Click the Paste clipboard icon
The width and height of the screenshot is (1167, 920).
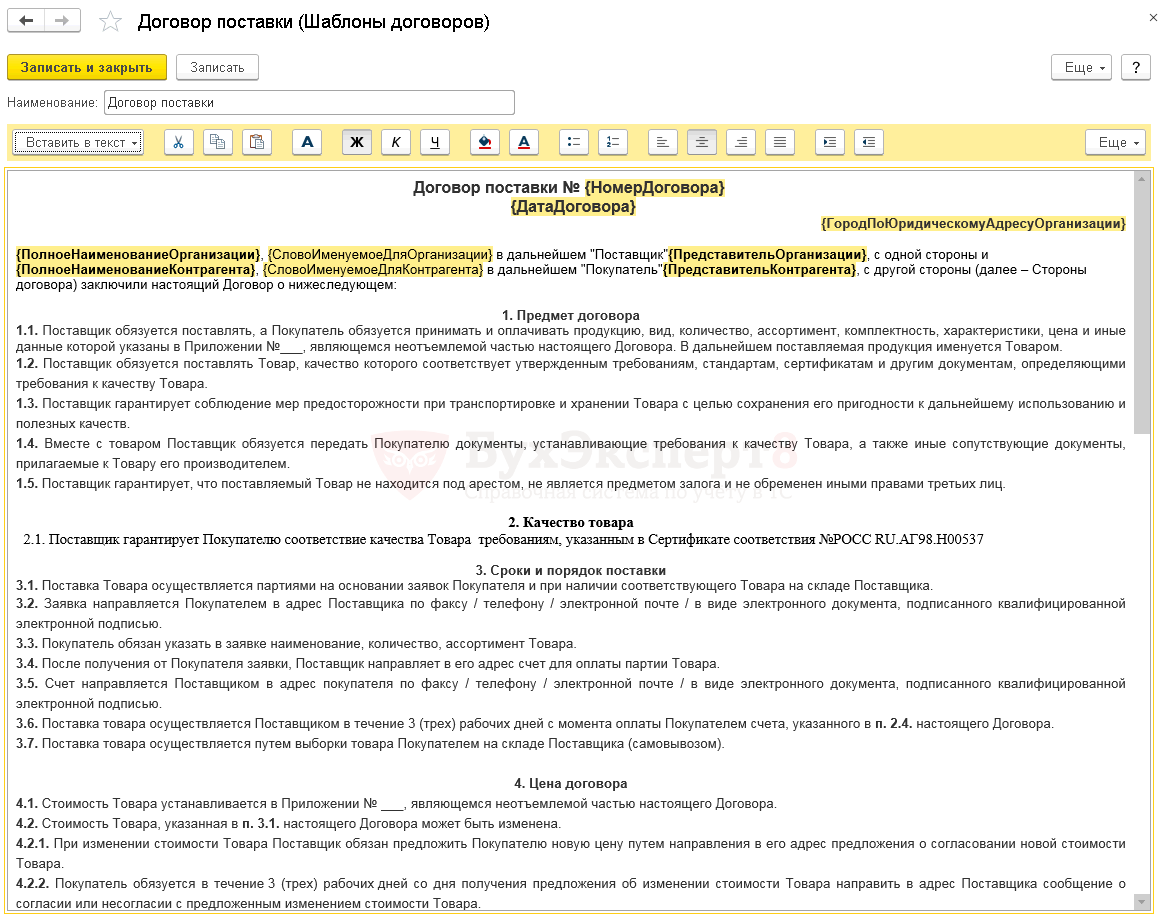pos(257,143)
